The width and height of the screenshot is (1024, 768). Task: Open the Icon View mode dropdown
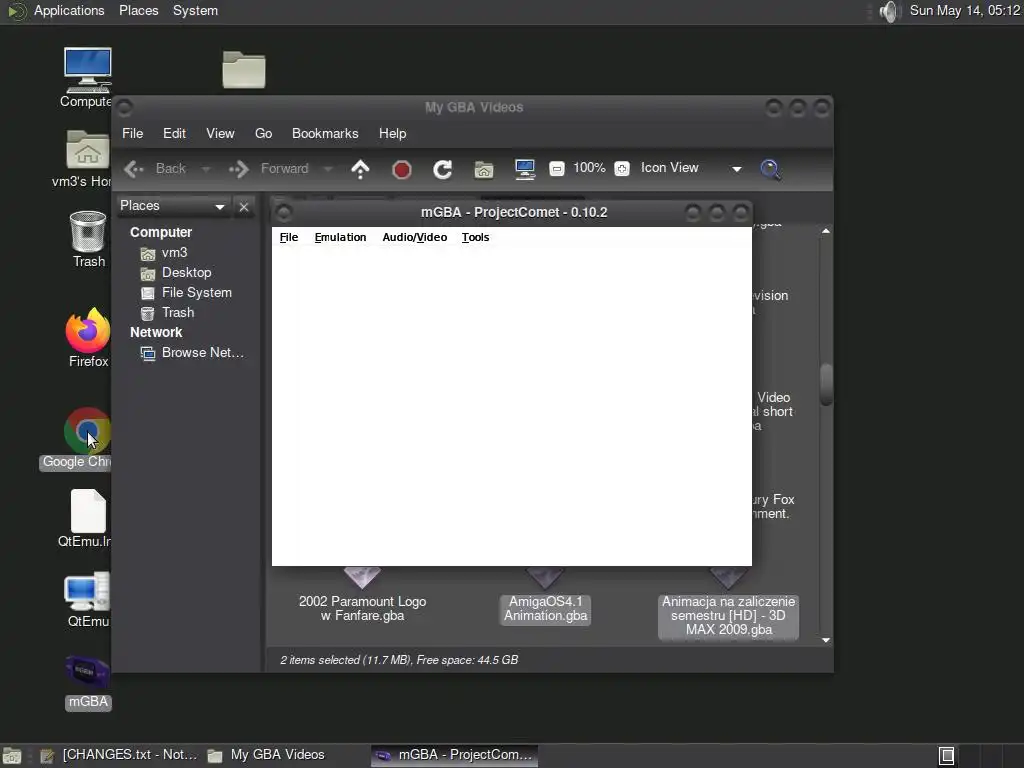[x=691, y=168]
